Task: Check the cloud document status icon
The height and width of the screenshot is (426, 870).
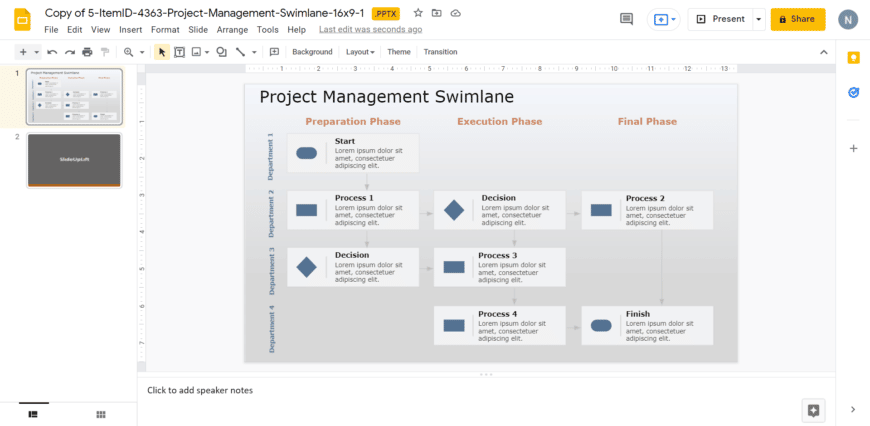Action: 456,13
